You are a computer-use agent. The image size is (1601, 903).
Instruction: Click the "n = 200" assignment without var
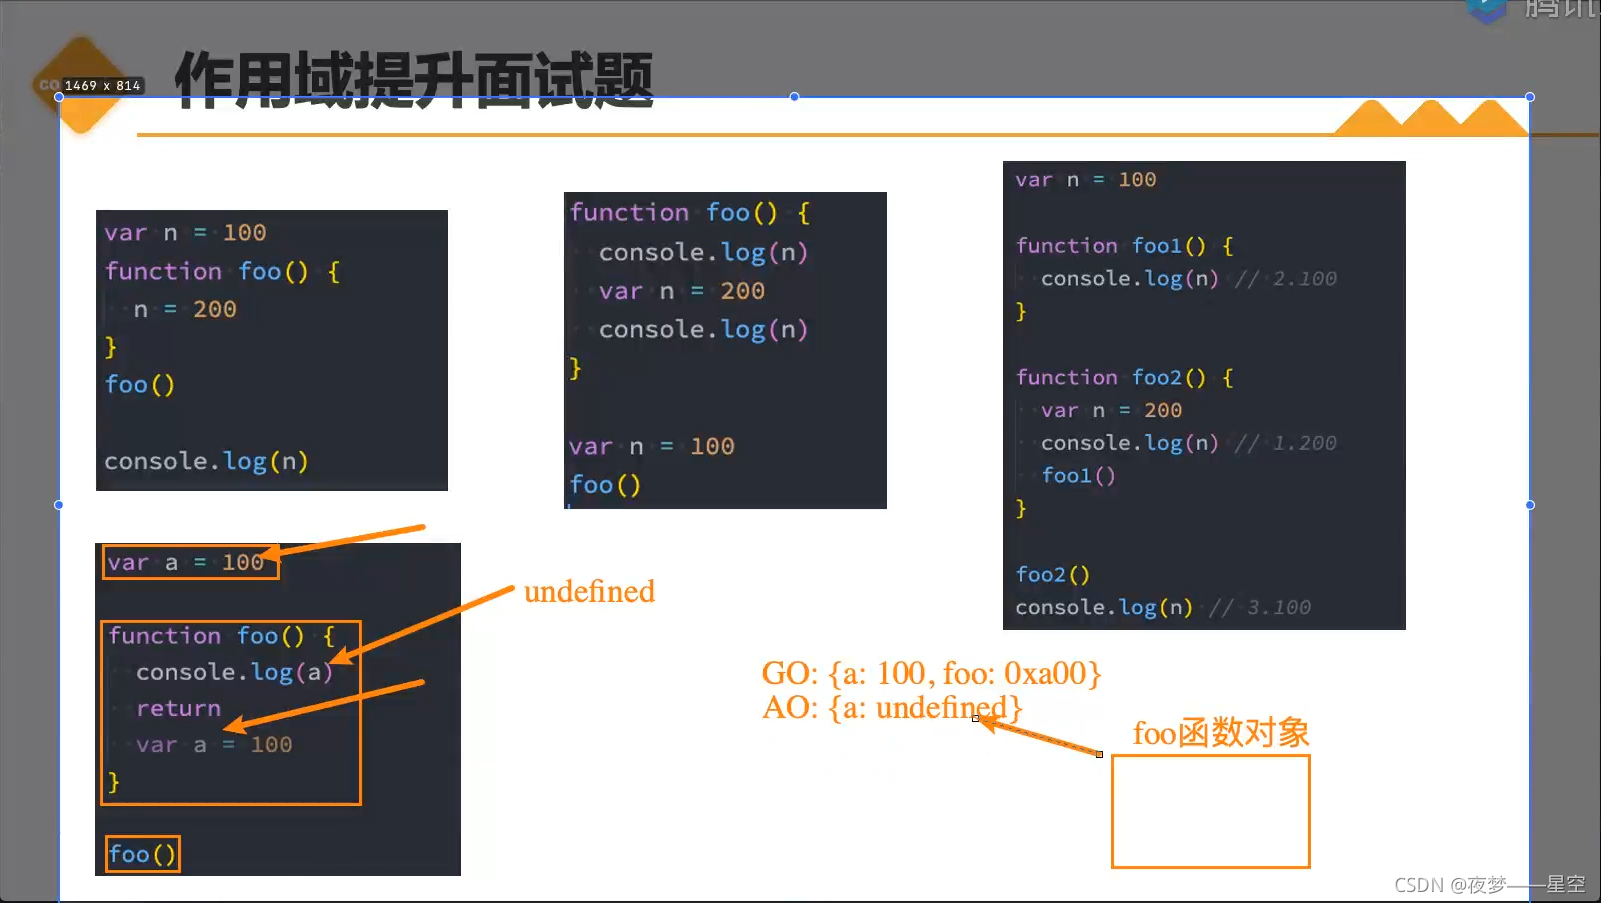(x=185, y=310)
